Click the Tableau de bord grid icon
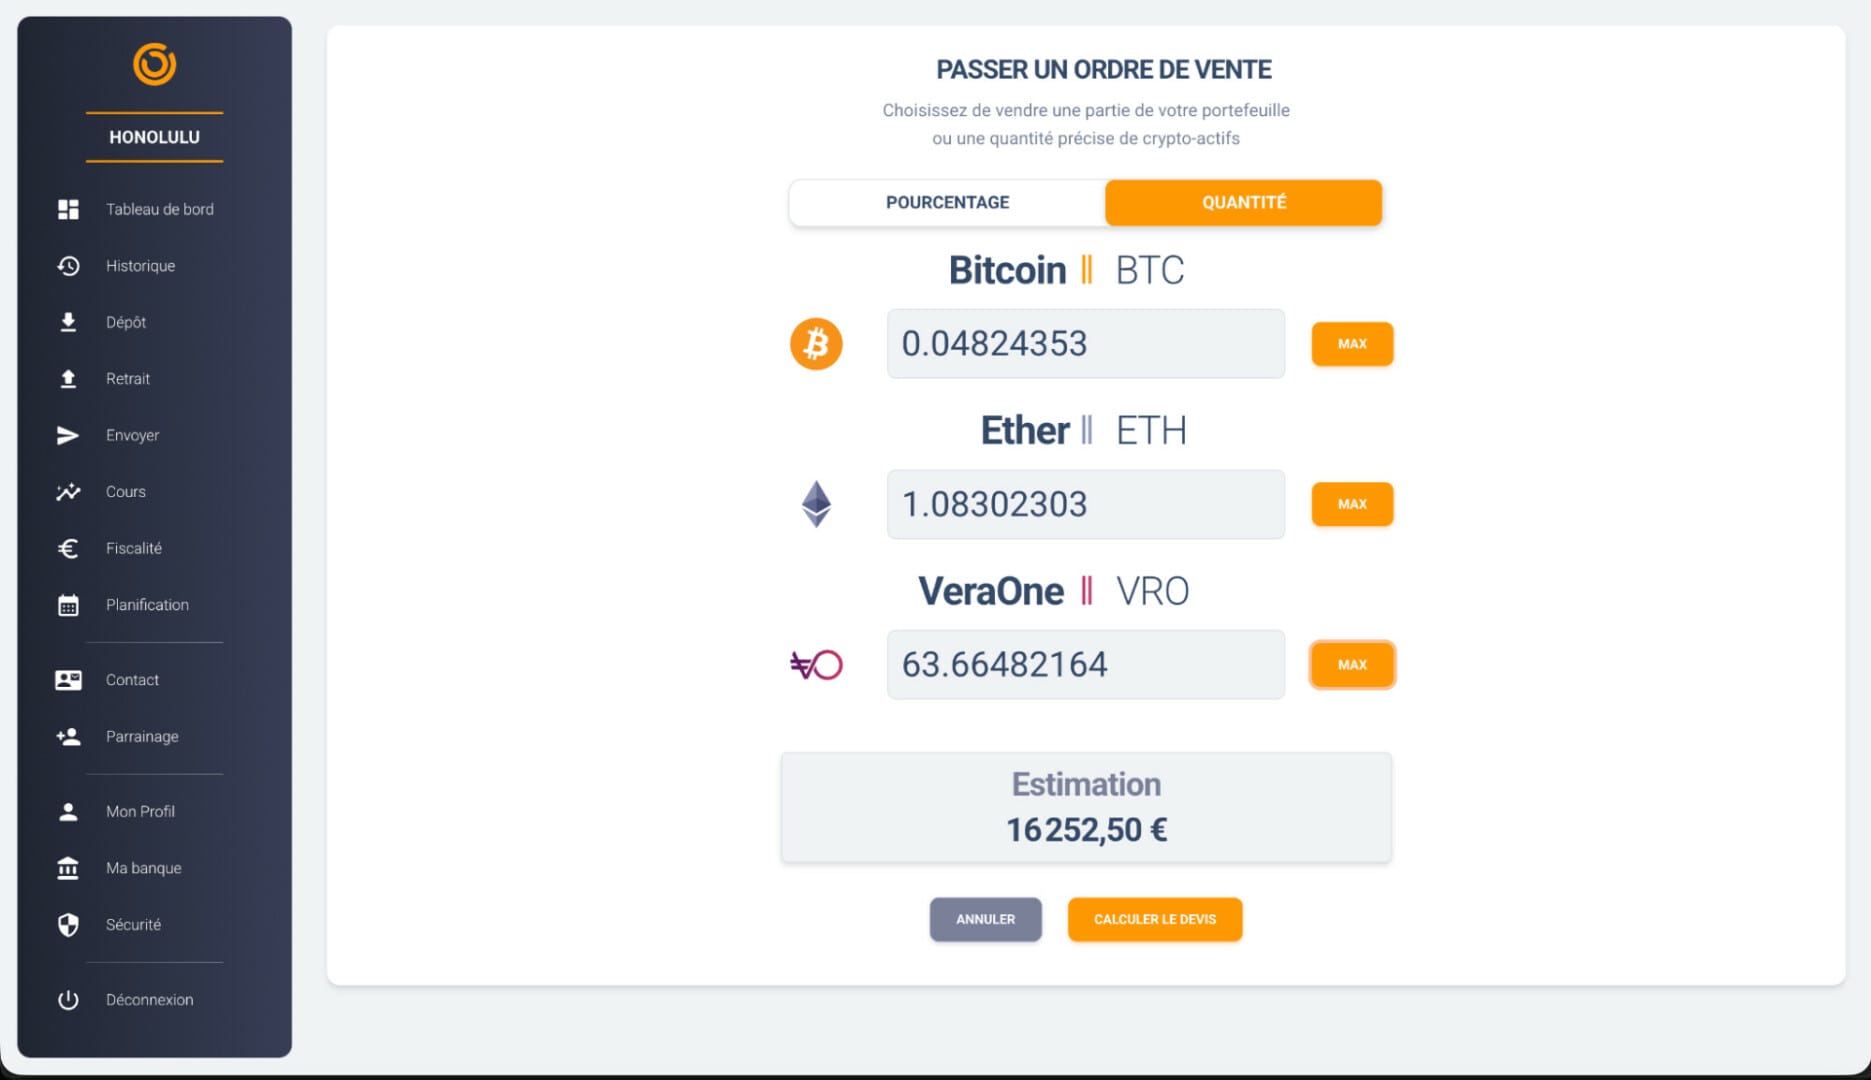 pos(68,209)
